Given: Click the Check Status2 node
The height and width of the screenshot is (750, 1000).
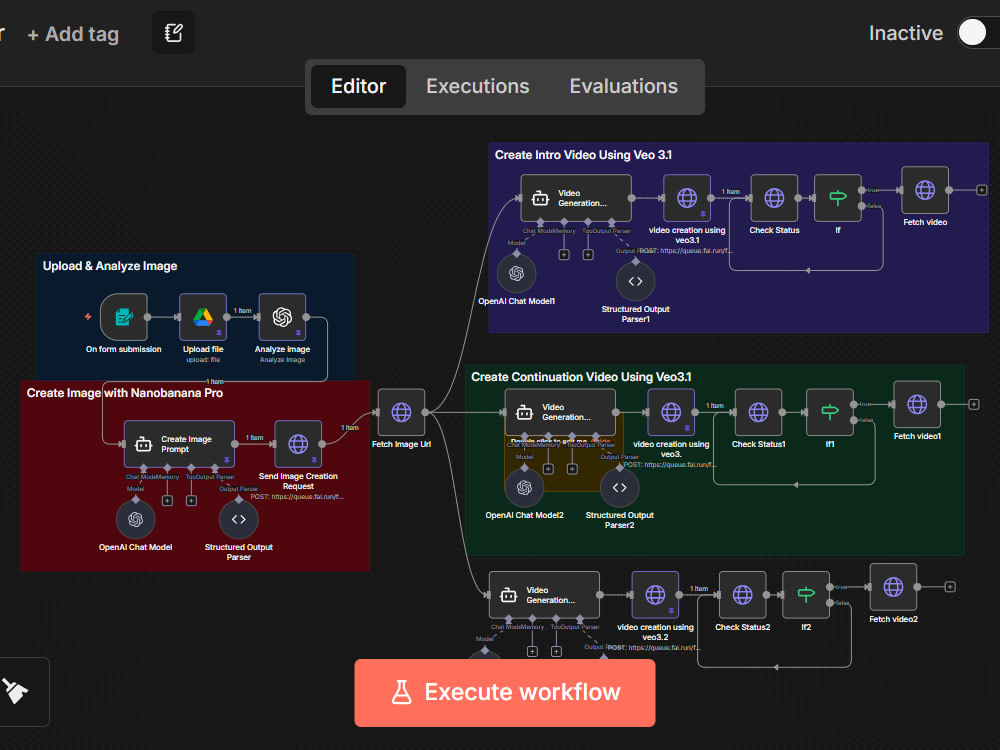Looking at the screenshot, I should click(742, 595).
